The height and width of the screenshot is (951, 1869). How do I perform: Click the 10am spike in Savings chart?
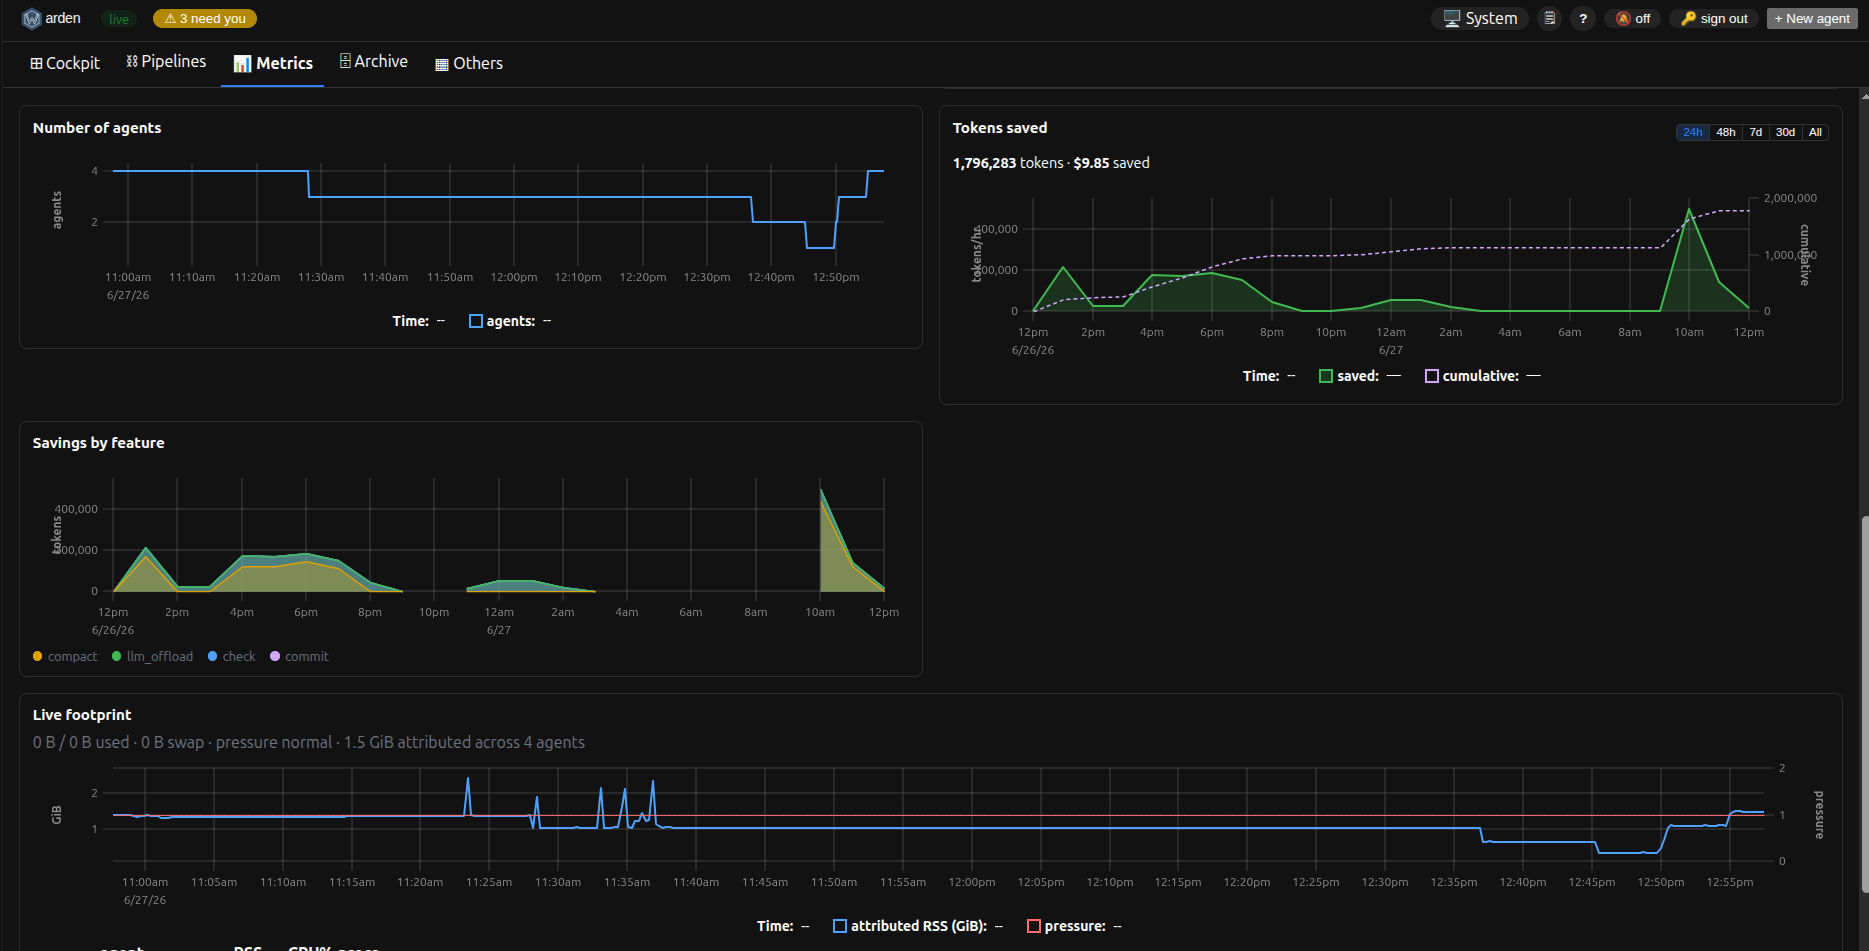(x=821, y=490)
